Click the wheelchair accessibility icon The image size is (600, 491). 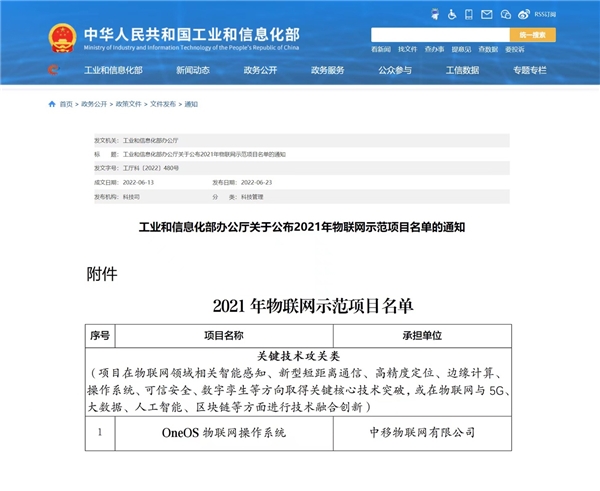452,15
